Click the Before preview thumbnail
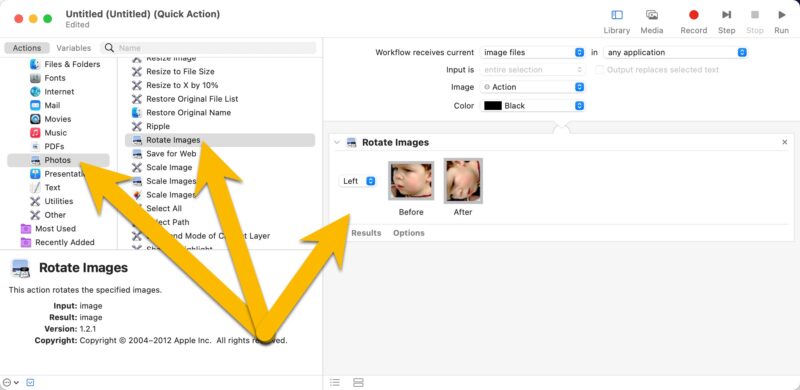 pyautogui.click(x=411, y=181)
